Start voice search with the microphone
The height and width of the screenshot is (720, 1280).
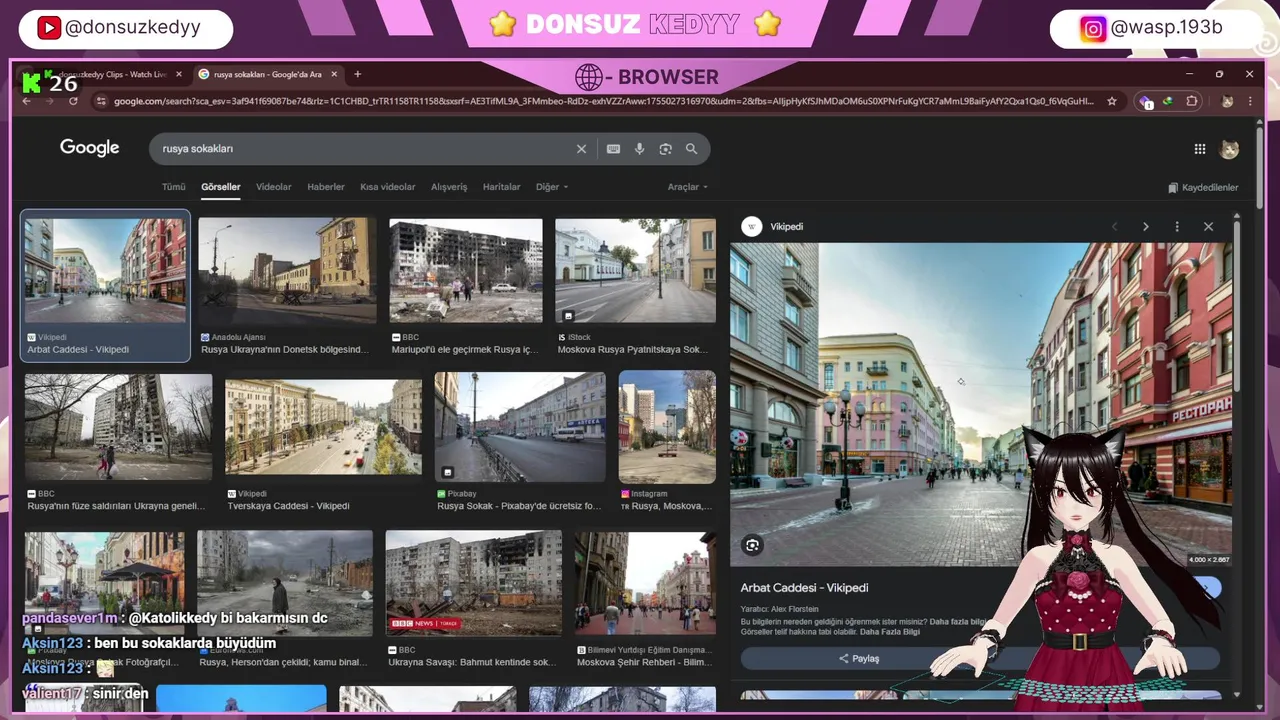(639, 149)
